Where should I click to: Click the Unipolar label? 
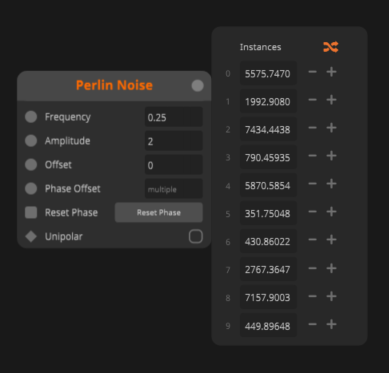tap(64, 237)
